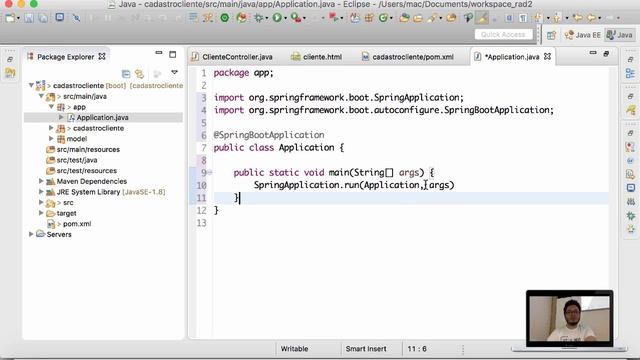The image size is (640, 360).
Task: Expand the Servers project
Action: click(31, 234)
